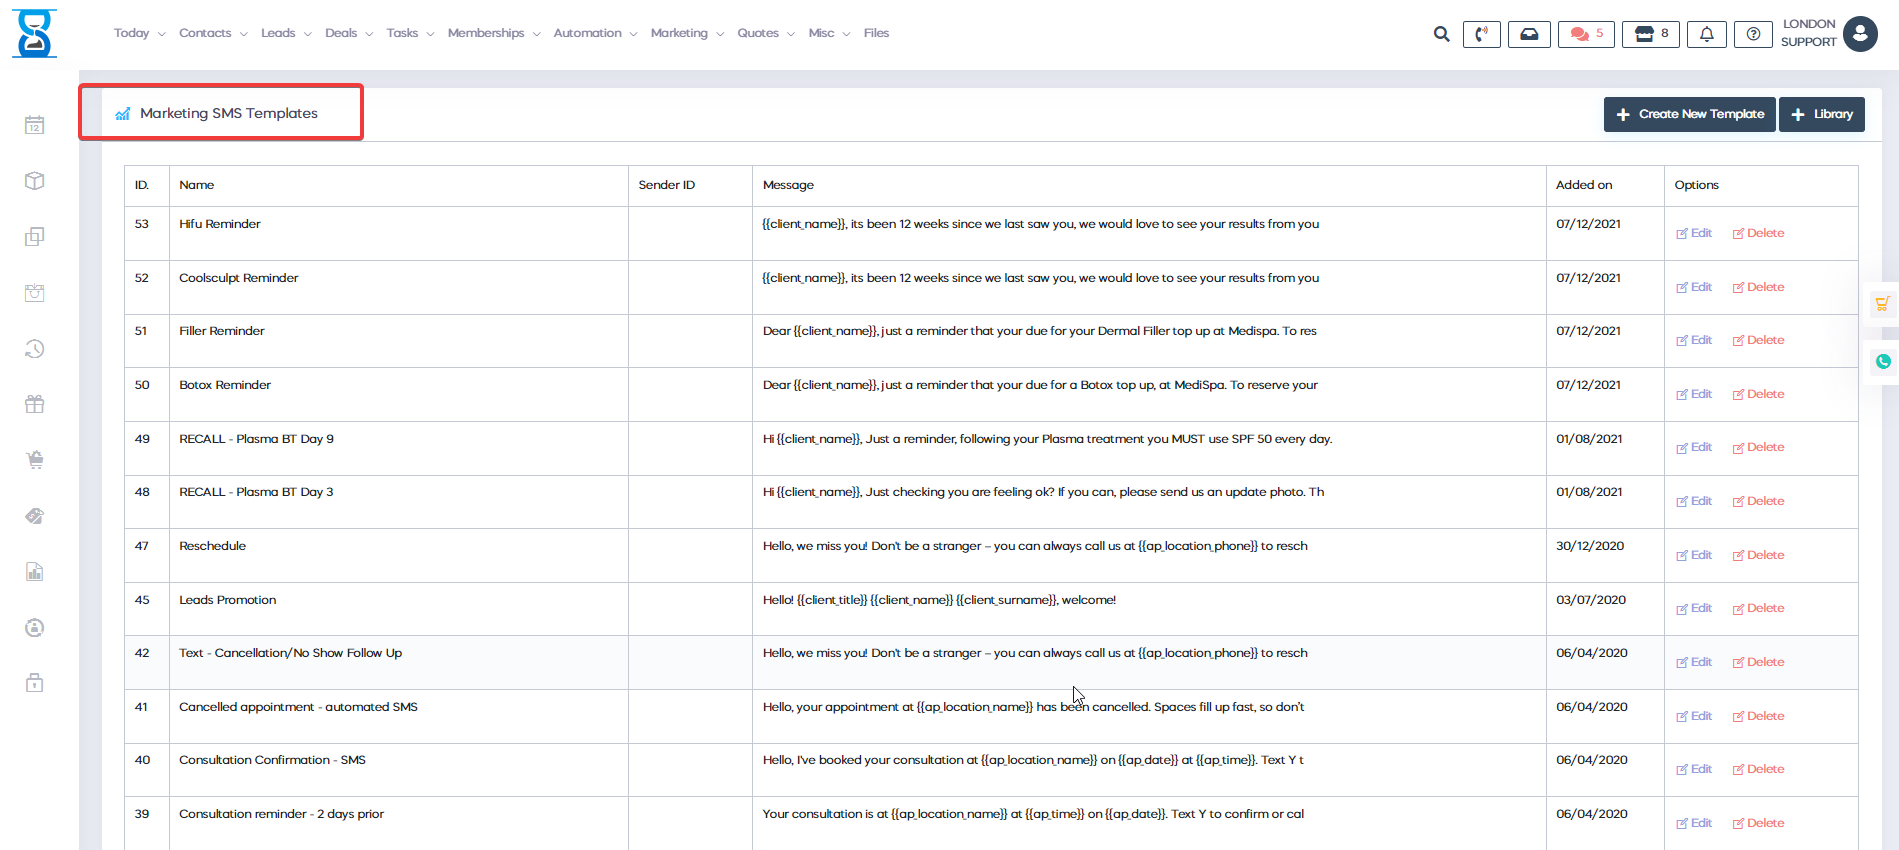Screen dimensions: 1899x850
Task: Click the Library button
Action: tap(1822, 114)
